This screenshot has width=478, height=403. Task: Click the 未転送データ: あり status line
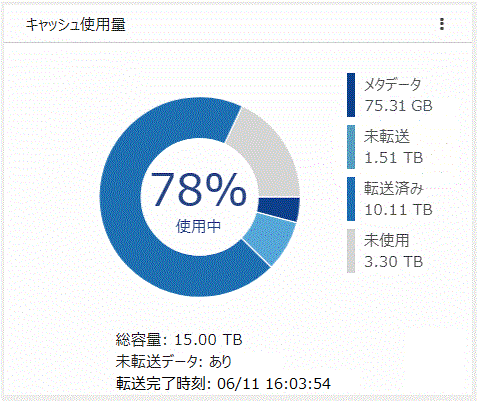[174, 362]
